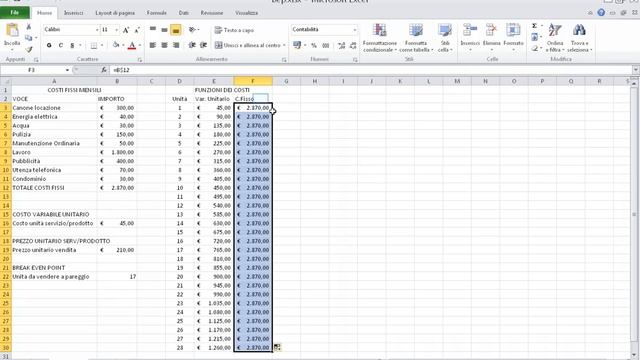This screenshot has width=640, height=360.
Task: Click the Excel help question mark icon
Action: tap(601, 13)
